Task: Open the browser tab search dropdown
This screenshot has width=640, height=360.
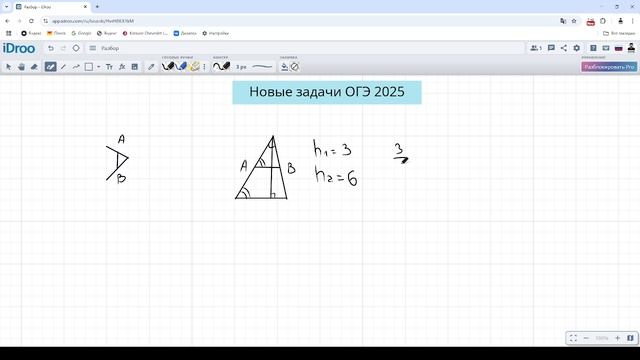Action: [6, 7]
